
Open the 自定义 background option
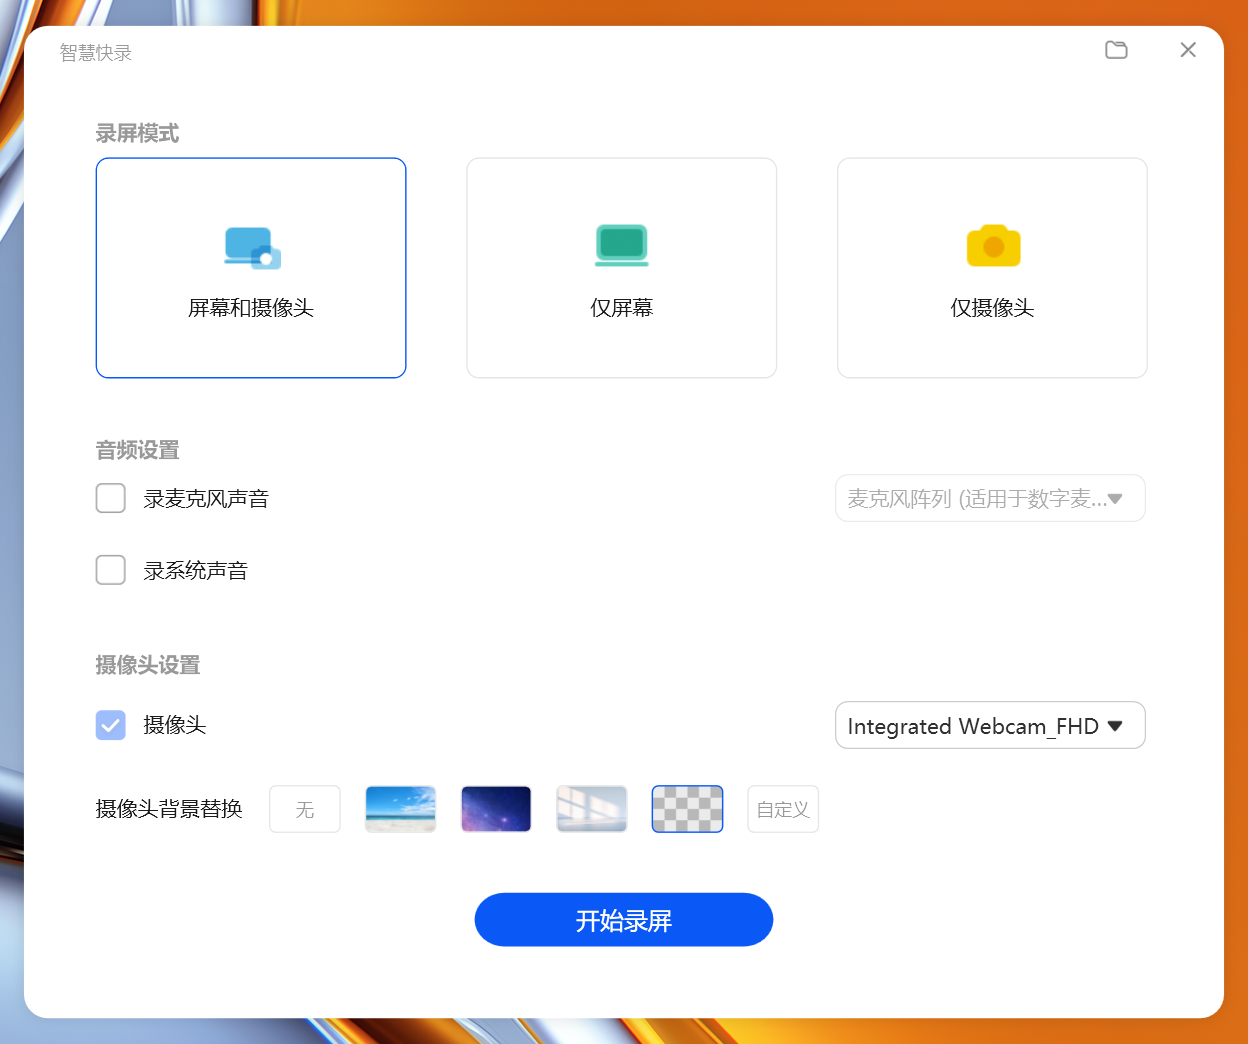coord(782,809)
